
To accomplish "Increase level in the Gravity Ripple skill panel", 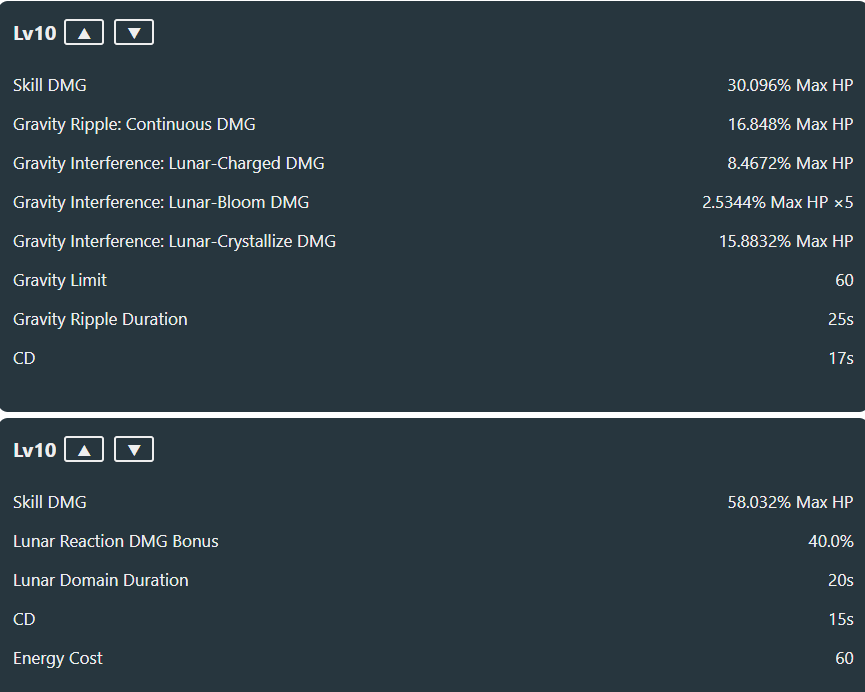I will pos(84,33).
